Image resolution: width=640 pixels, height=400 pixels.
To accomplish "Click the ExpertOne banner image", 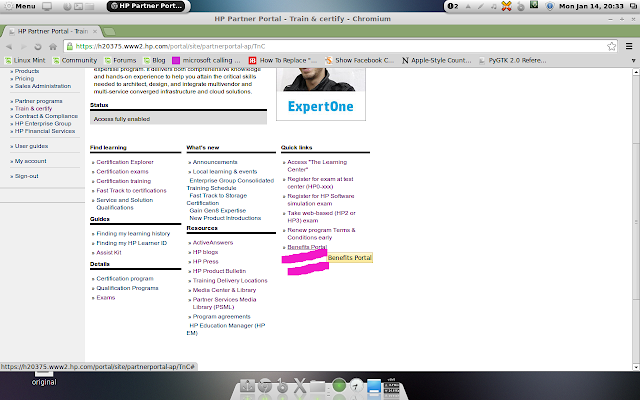I will (321, 94).
